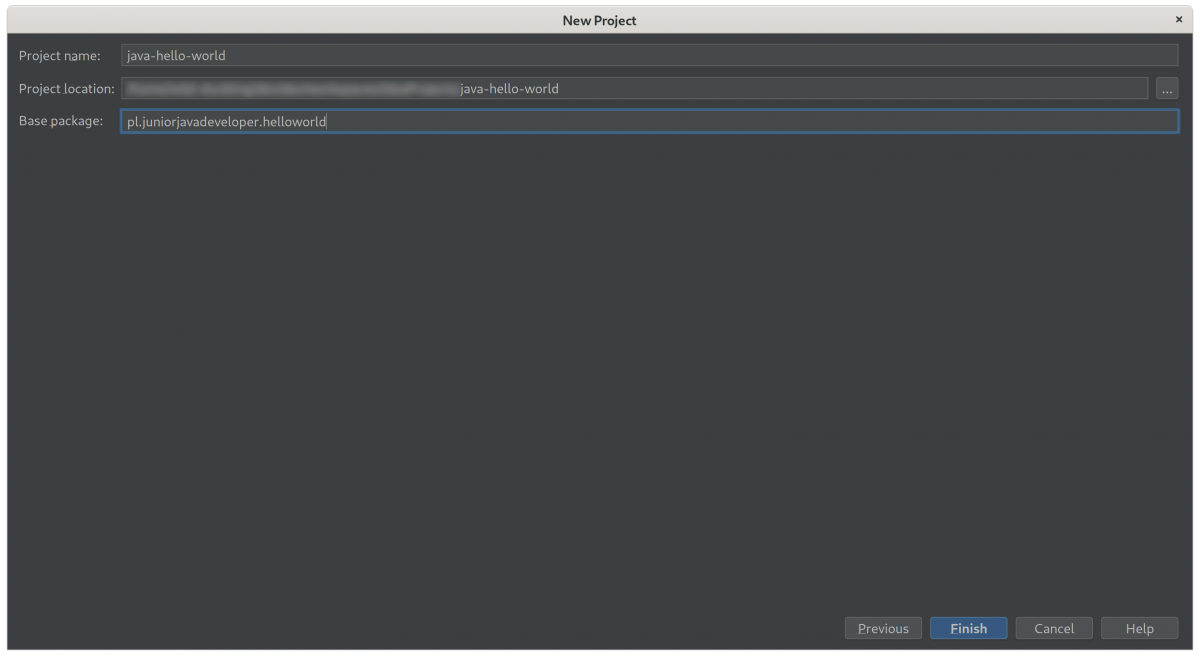Place cursor at "pl" in Base package
1200x657 pixels.
(133, 122)
